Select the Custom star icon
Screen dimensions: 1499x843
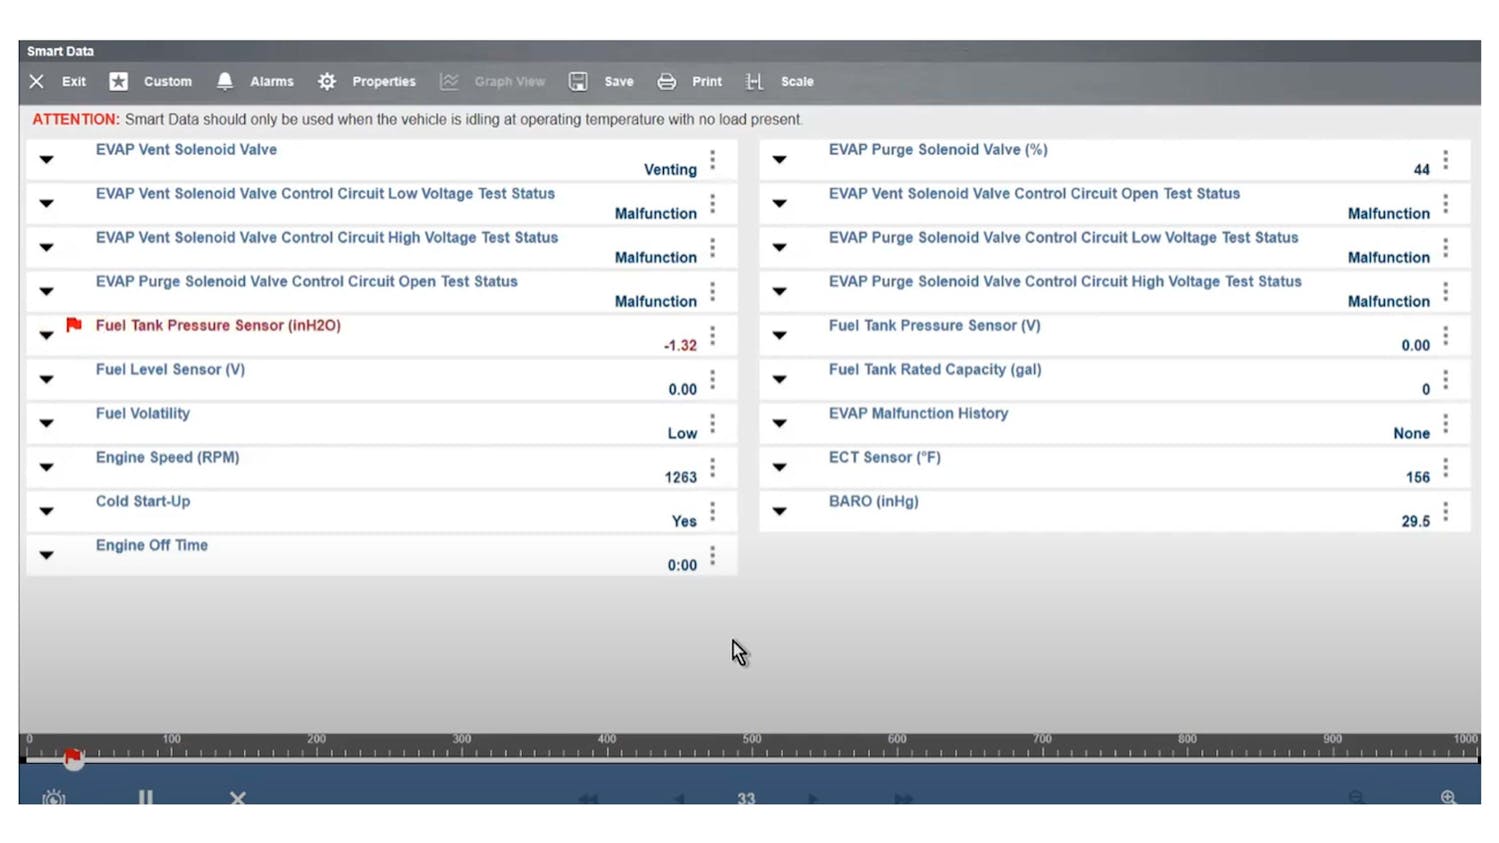118,81
